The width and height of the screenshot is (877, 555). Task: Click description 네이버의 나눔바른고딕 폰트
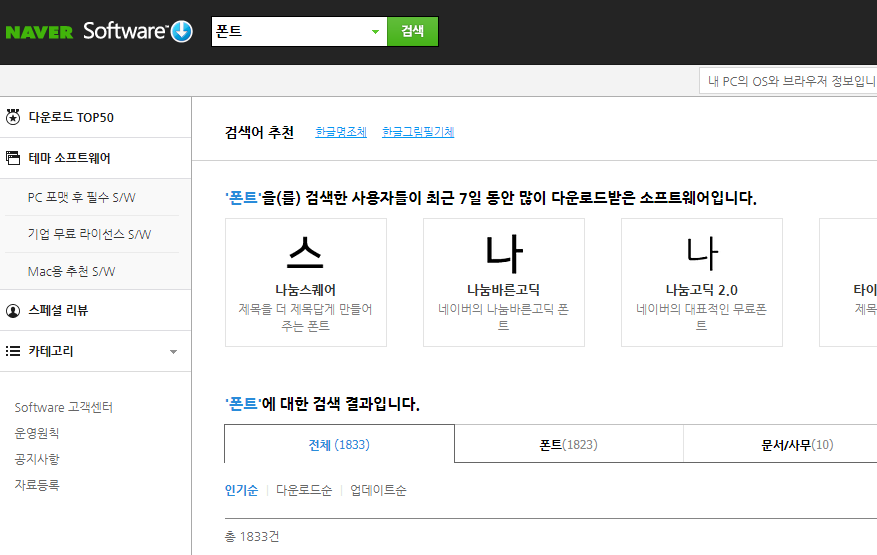(503, 317)
